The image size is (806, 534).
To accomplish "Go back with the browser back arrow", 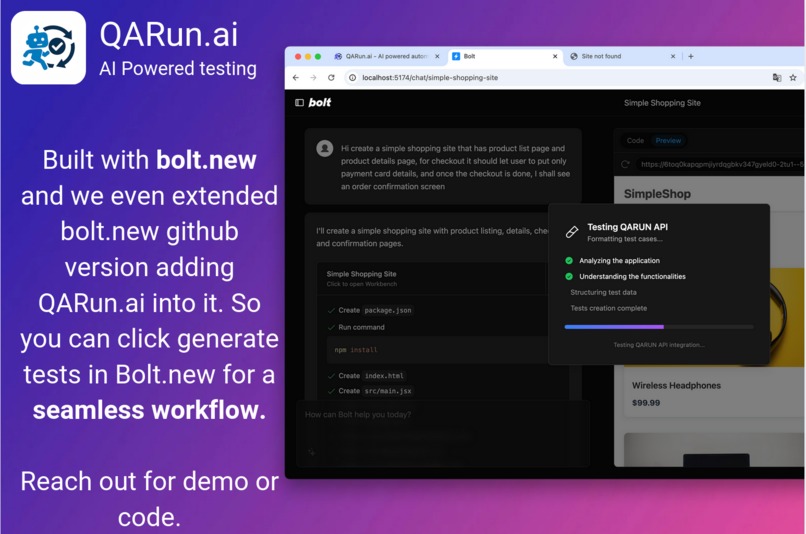I will (296, 78).
